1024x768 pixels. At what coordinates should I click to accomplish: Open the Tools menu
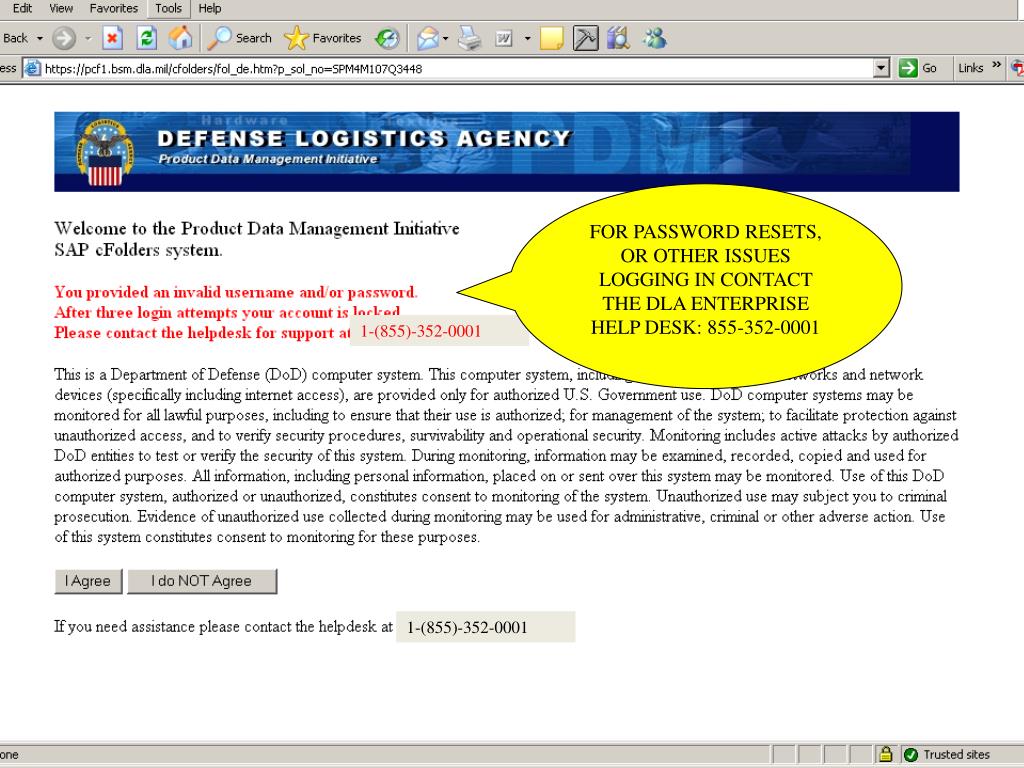(x=168, y=8)
